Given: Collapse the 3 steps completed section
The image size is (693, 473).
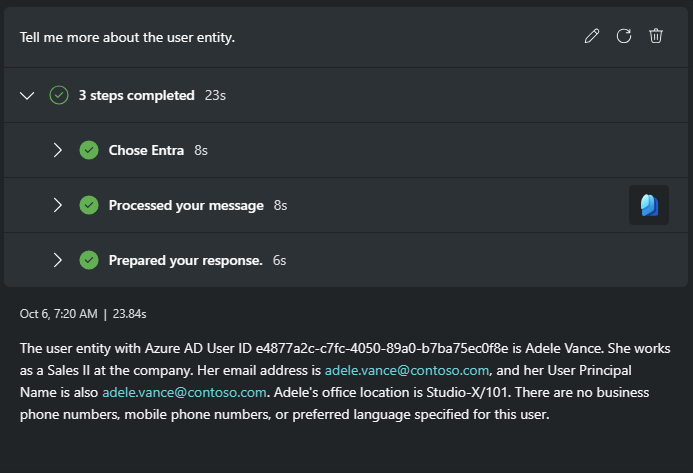Looking at the screenshot, I should (27, 95).
